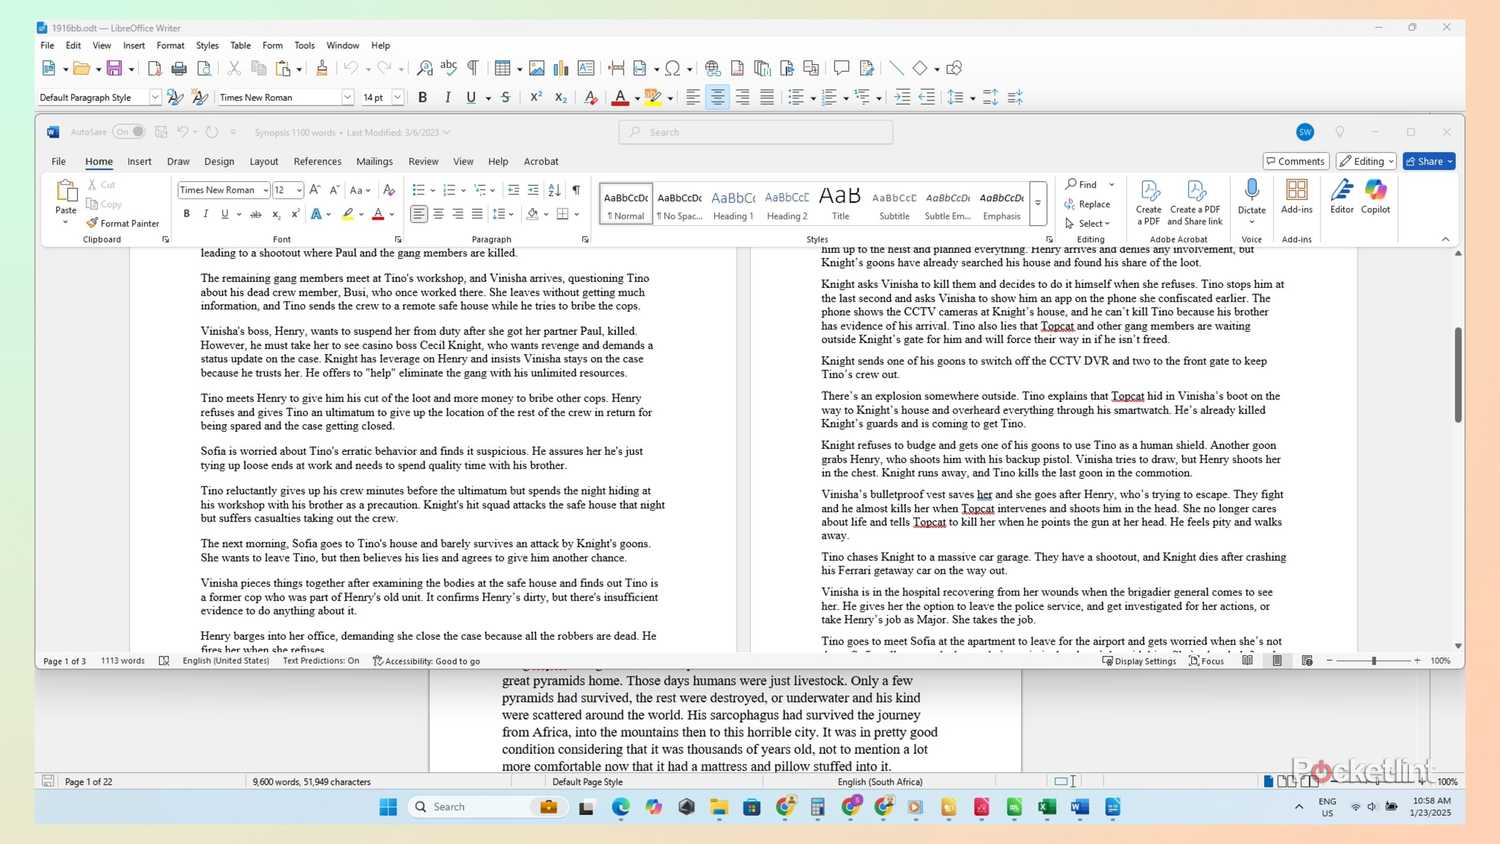
Task: Expand the font size dropdown in Word
Action: click(299, 190)
